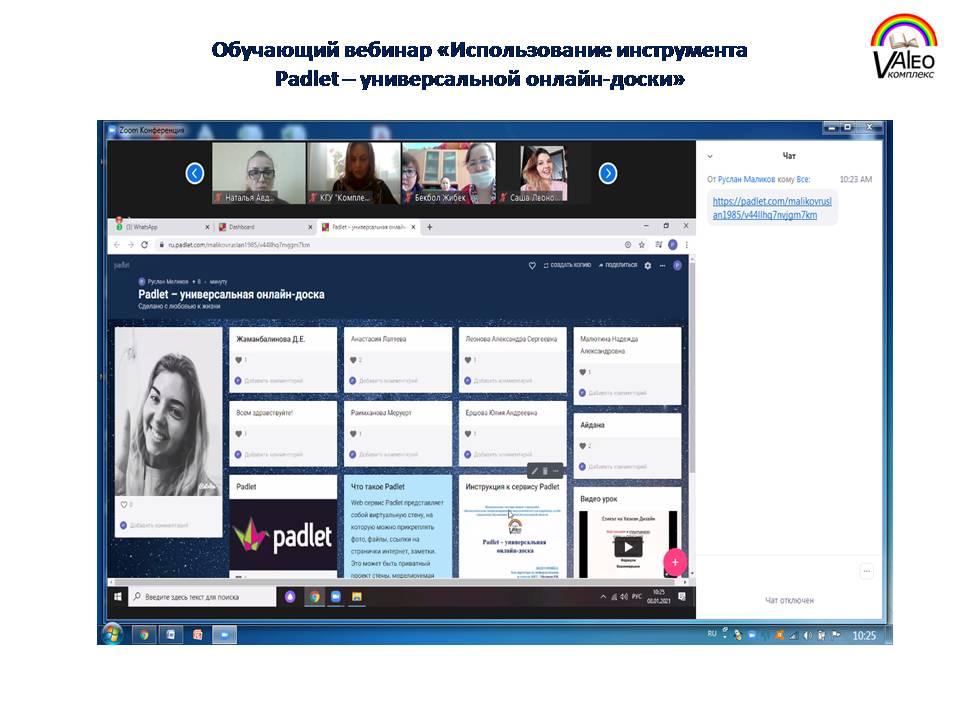Like the padlet with heart icon in header
Viewport: 960px width, 720px height.
532,266
